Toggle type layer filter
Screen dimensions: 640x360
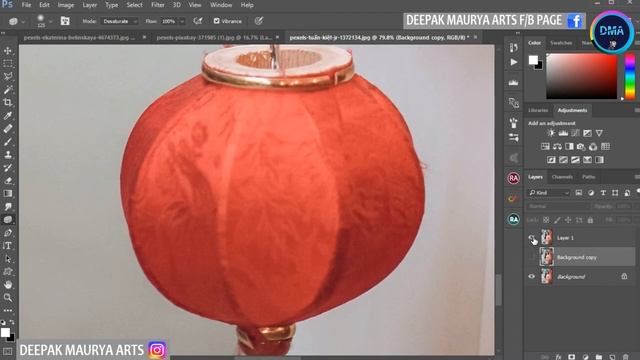[x=603, y=193]
